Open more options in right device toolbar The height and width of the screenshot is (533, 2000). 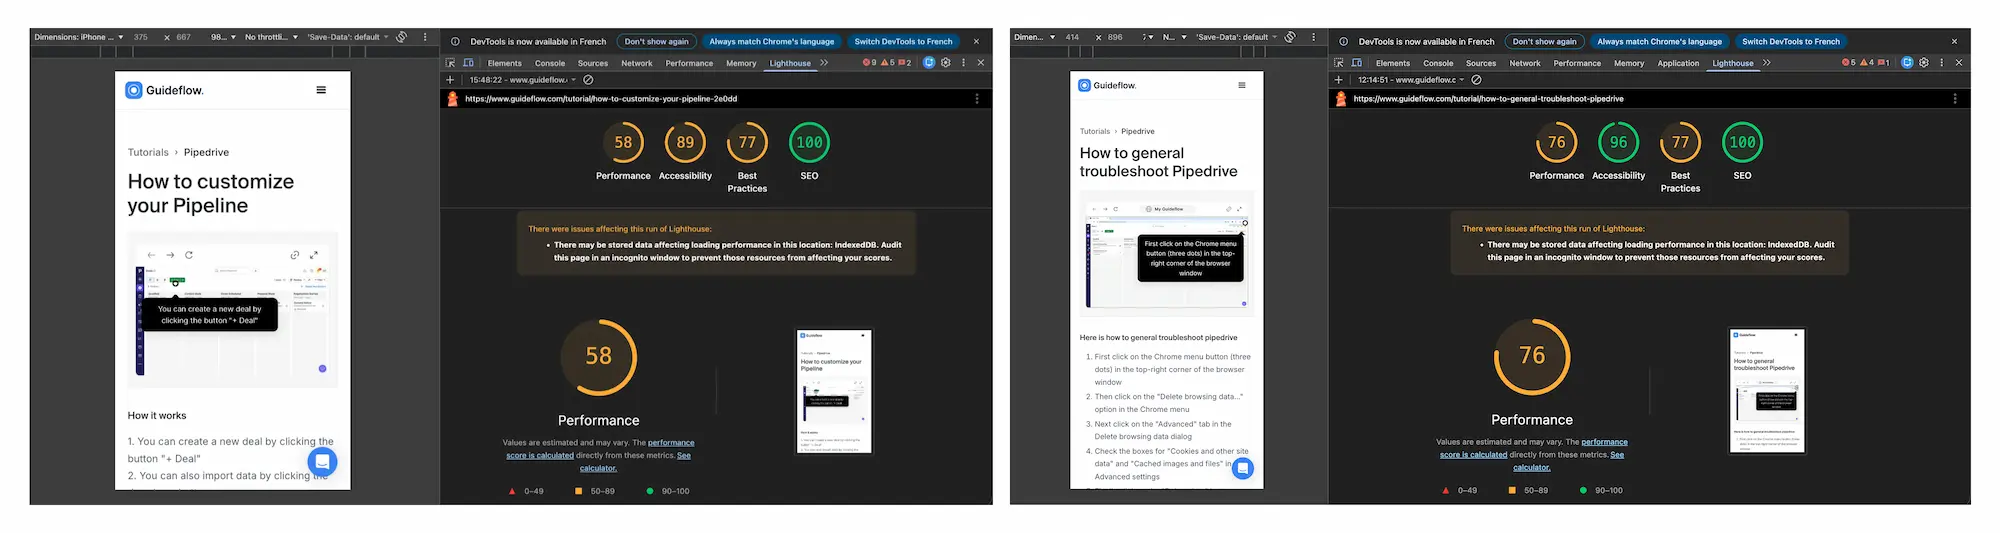tap(1314, 37)
